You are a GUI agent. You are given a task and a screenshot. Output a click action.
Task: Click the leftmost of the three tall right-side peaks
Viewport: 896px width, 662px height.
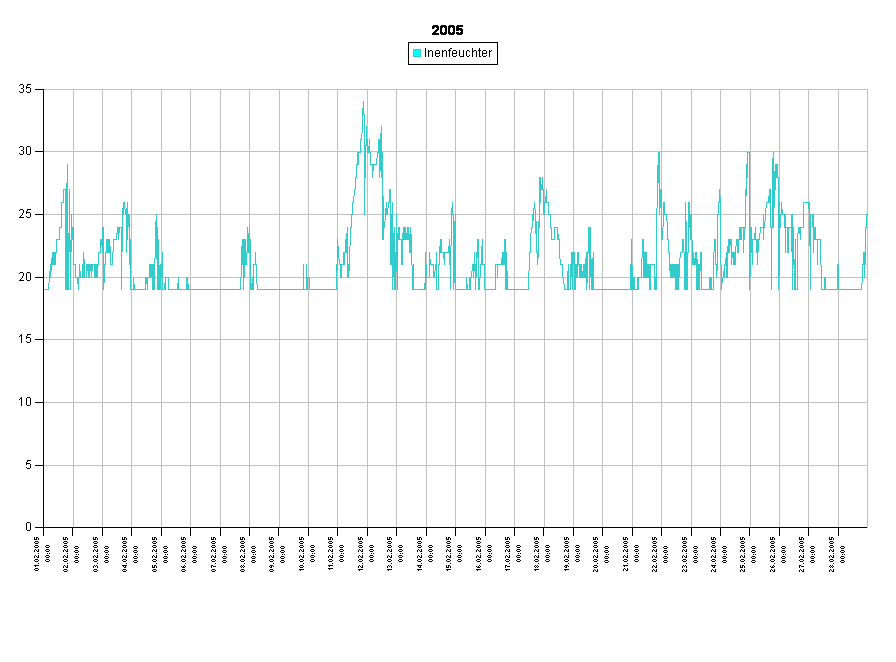pyautogui.click(x=658, y=153)
